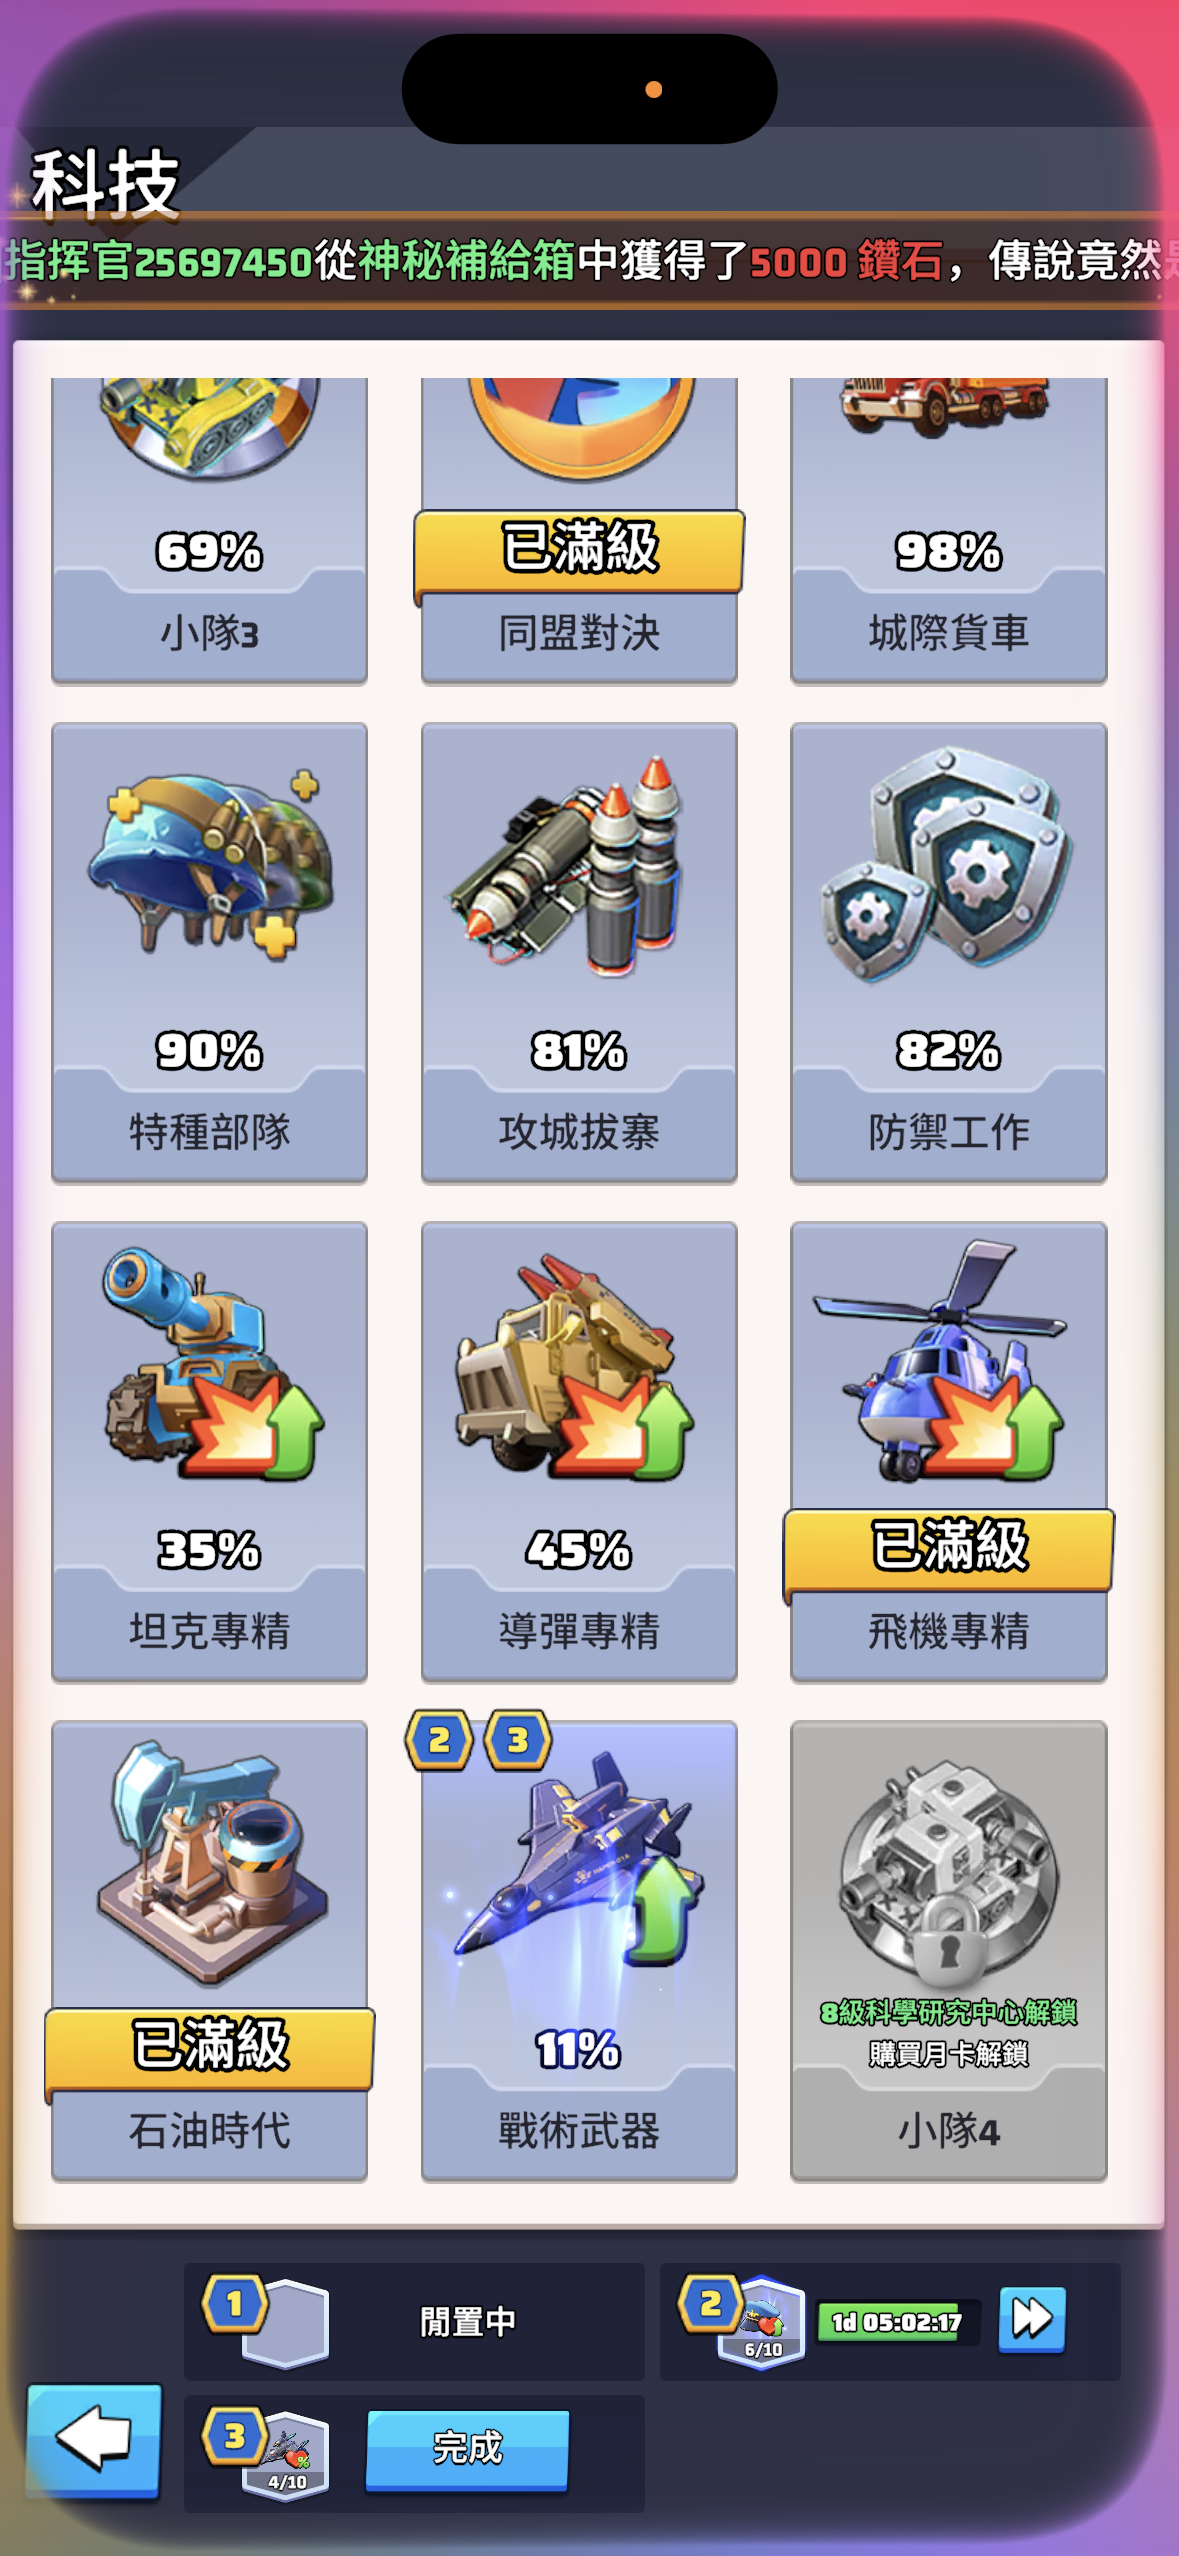Tap the 同盟對決 已滿級 tech card
The image size is (1179, 2556).
pos(579,530)
